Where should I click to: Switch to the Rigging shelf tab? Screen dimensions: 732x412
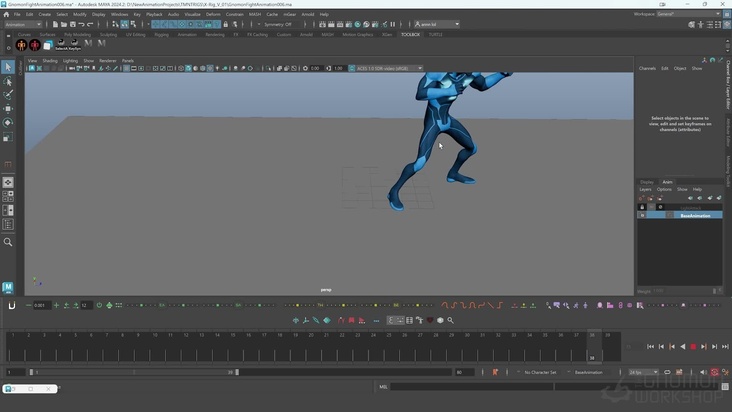click(161, 34)
